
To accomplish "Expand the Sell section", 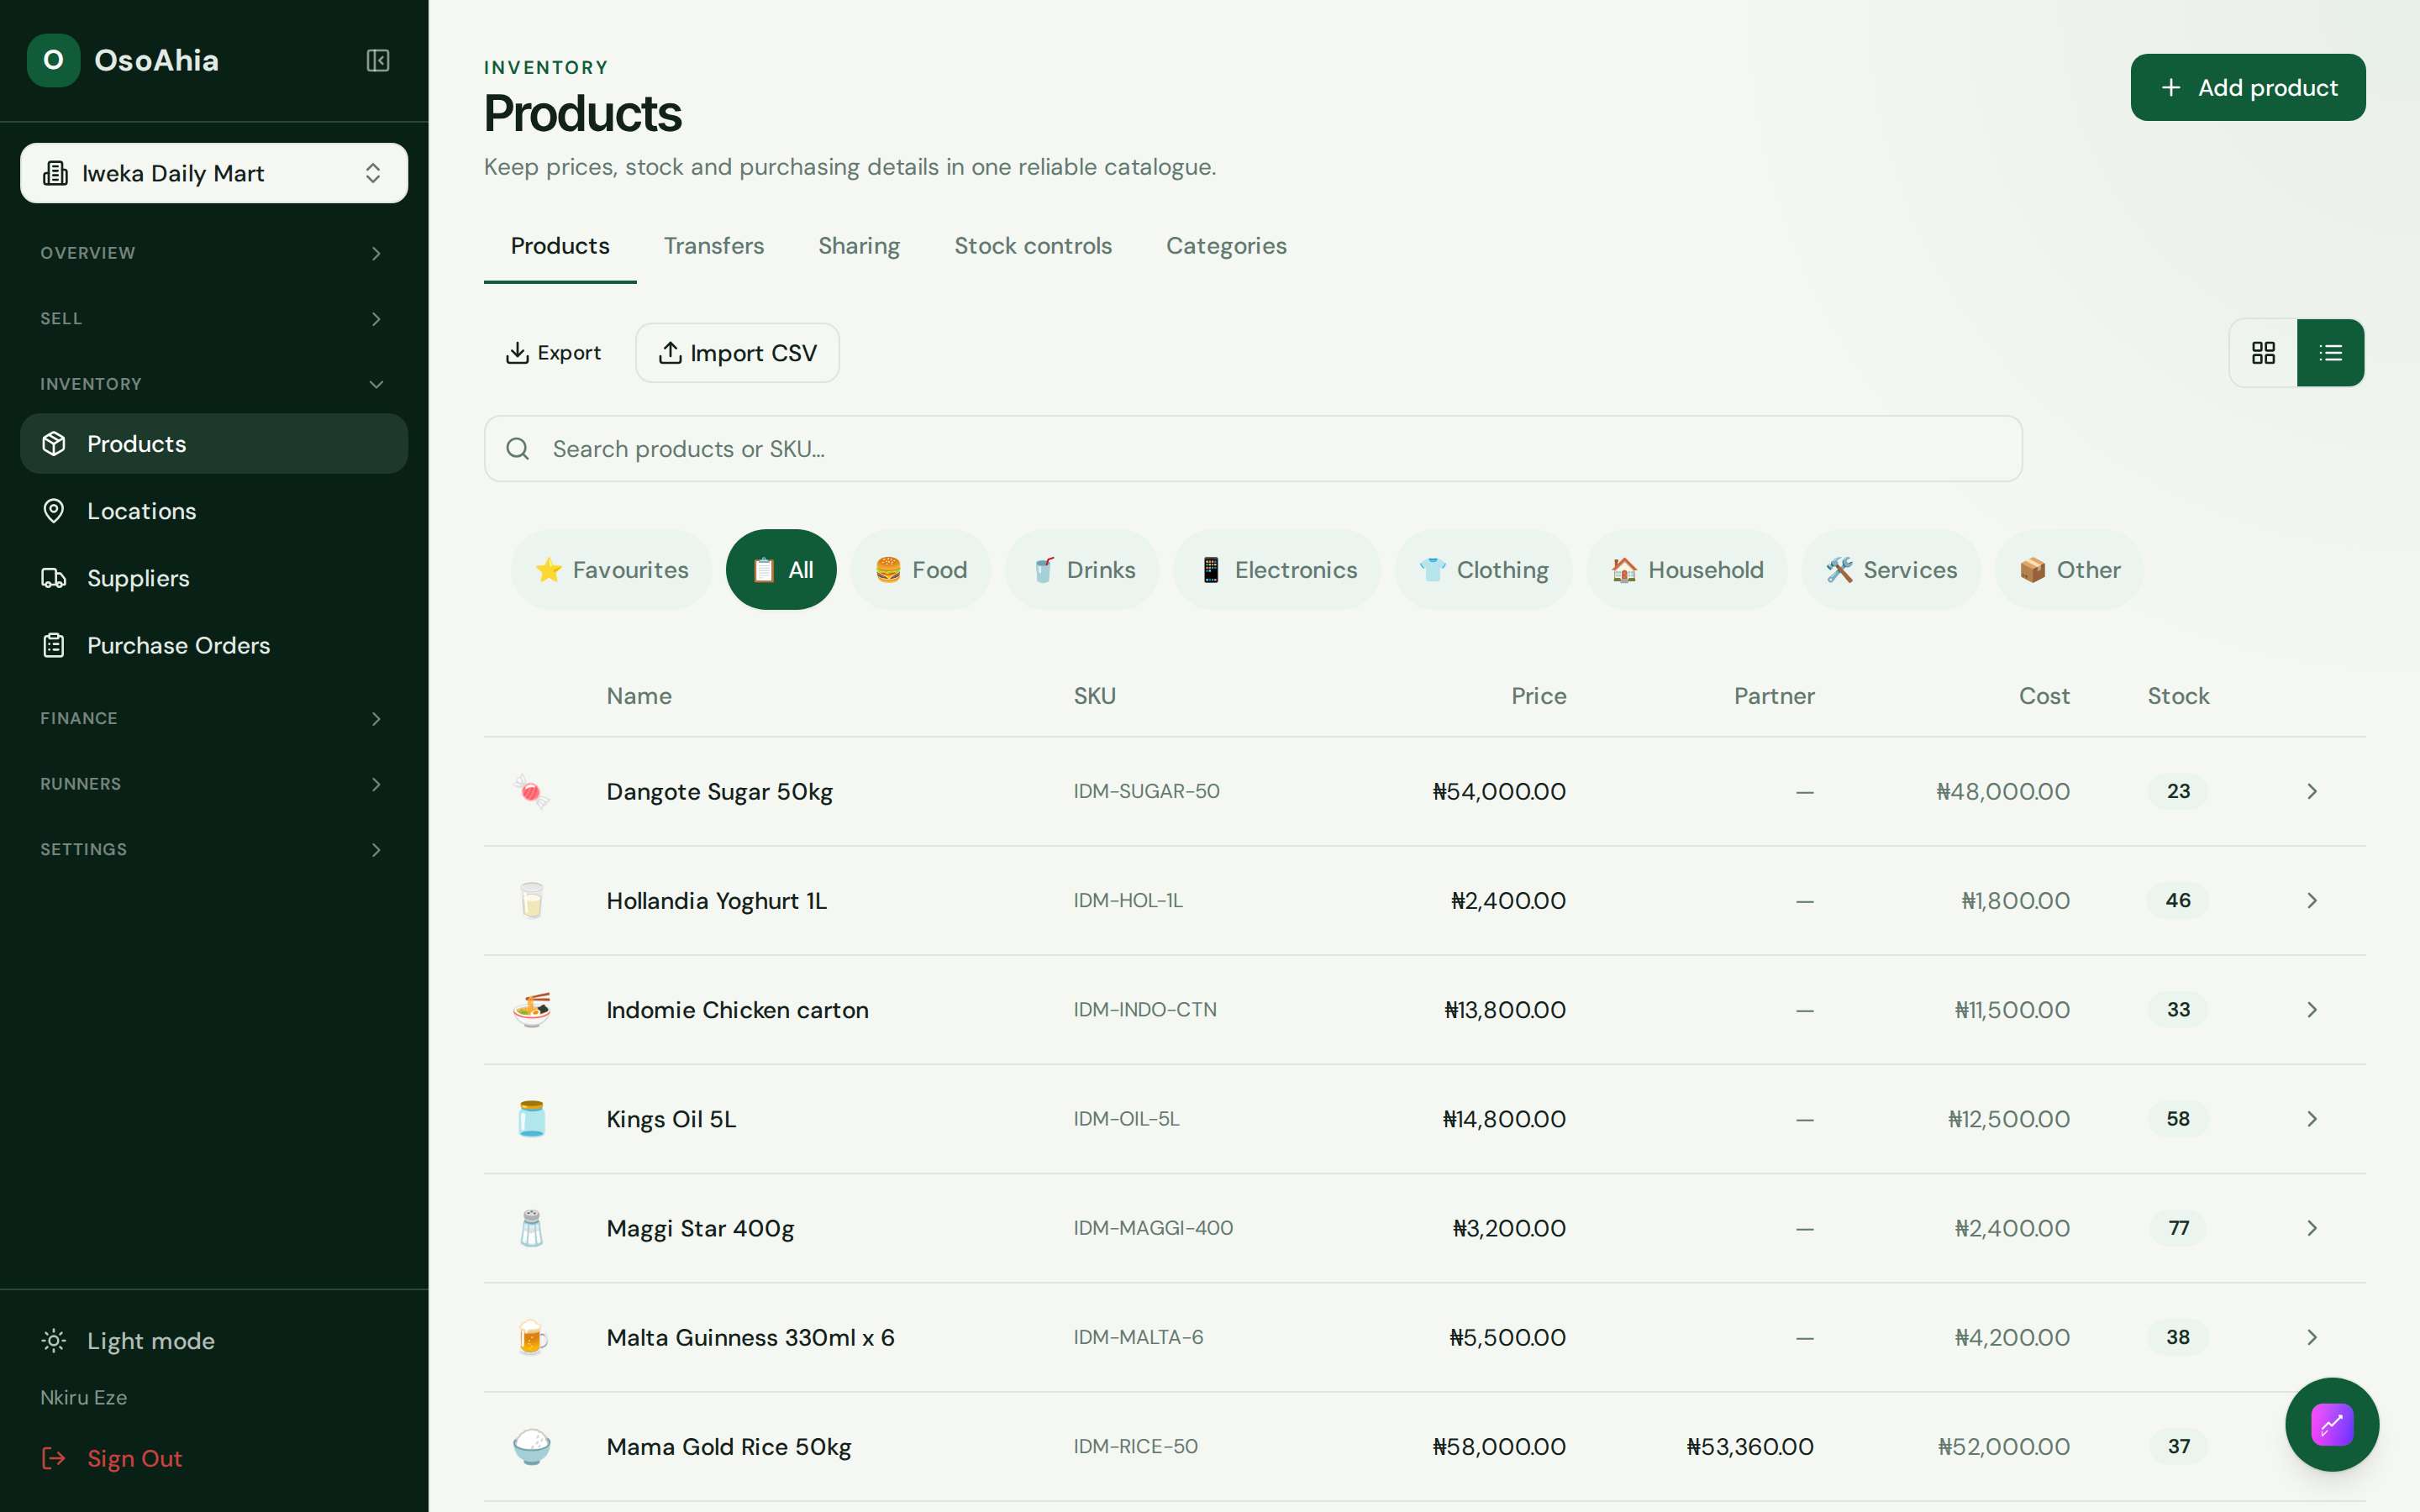I will pyautogui.click(x=214, y=318).
